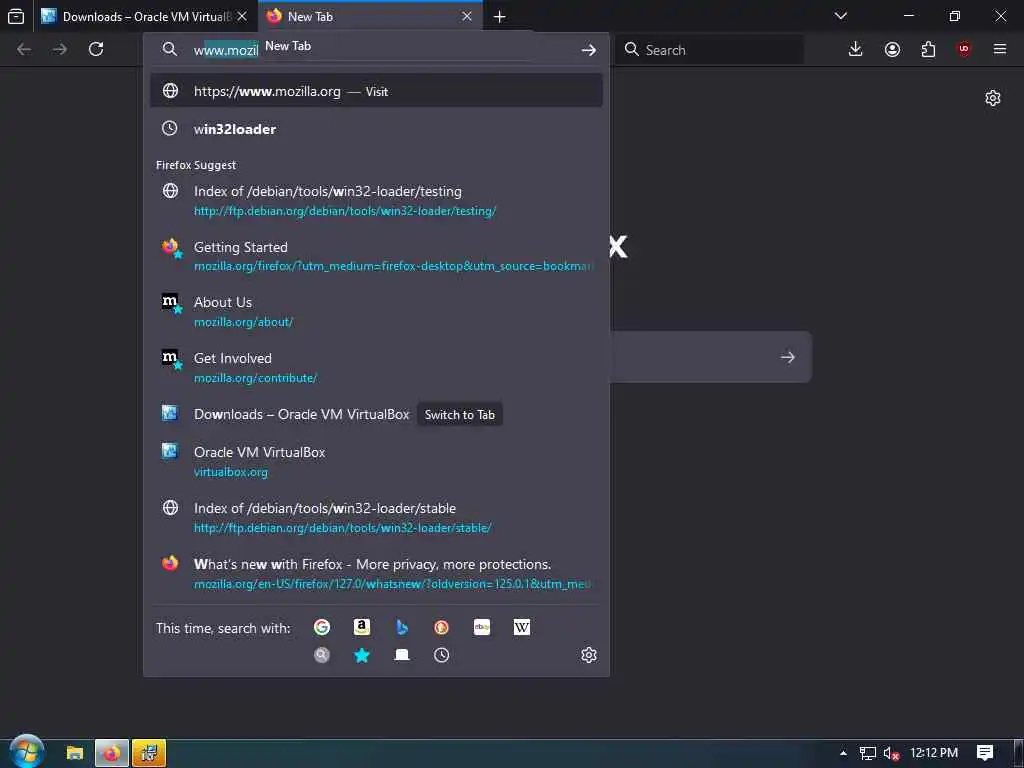Search this time with Google
The height and width of the screenshot is (768, 1024).
[x=322, y=628]
